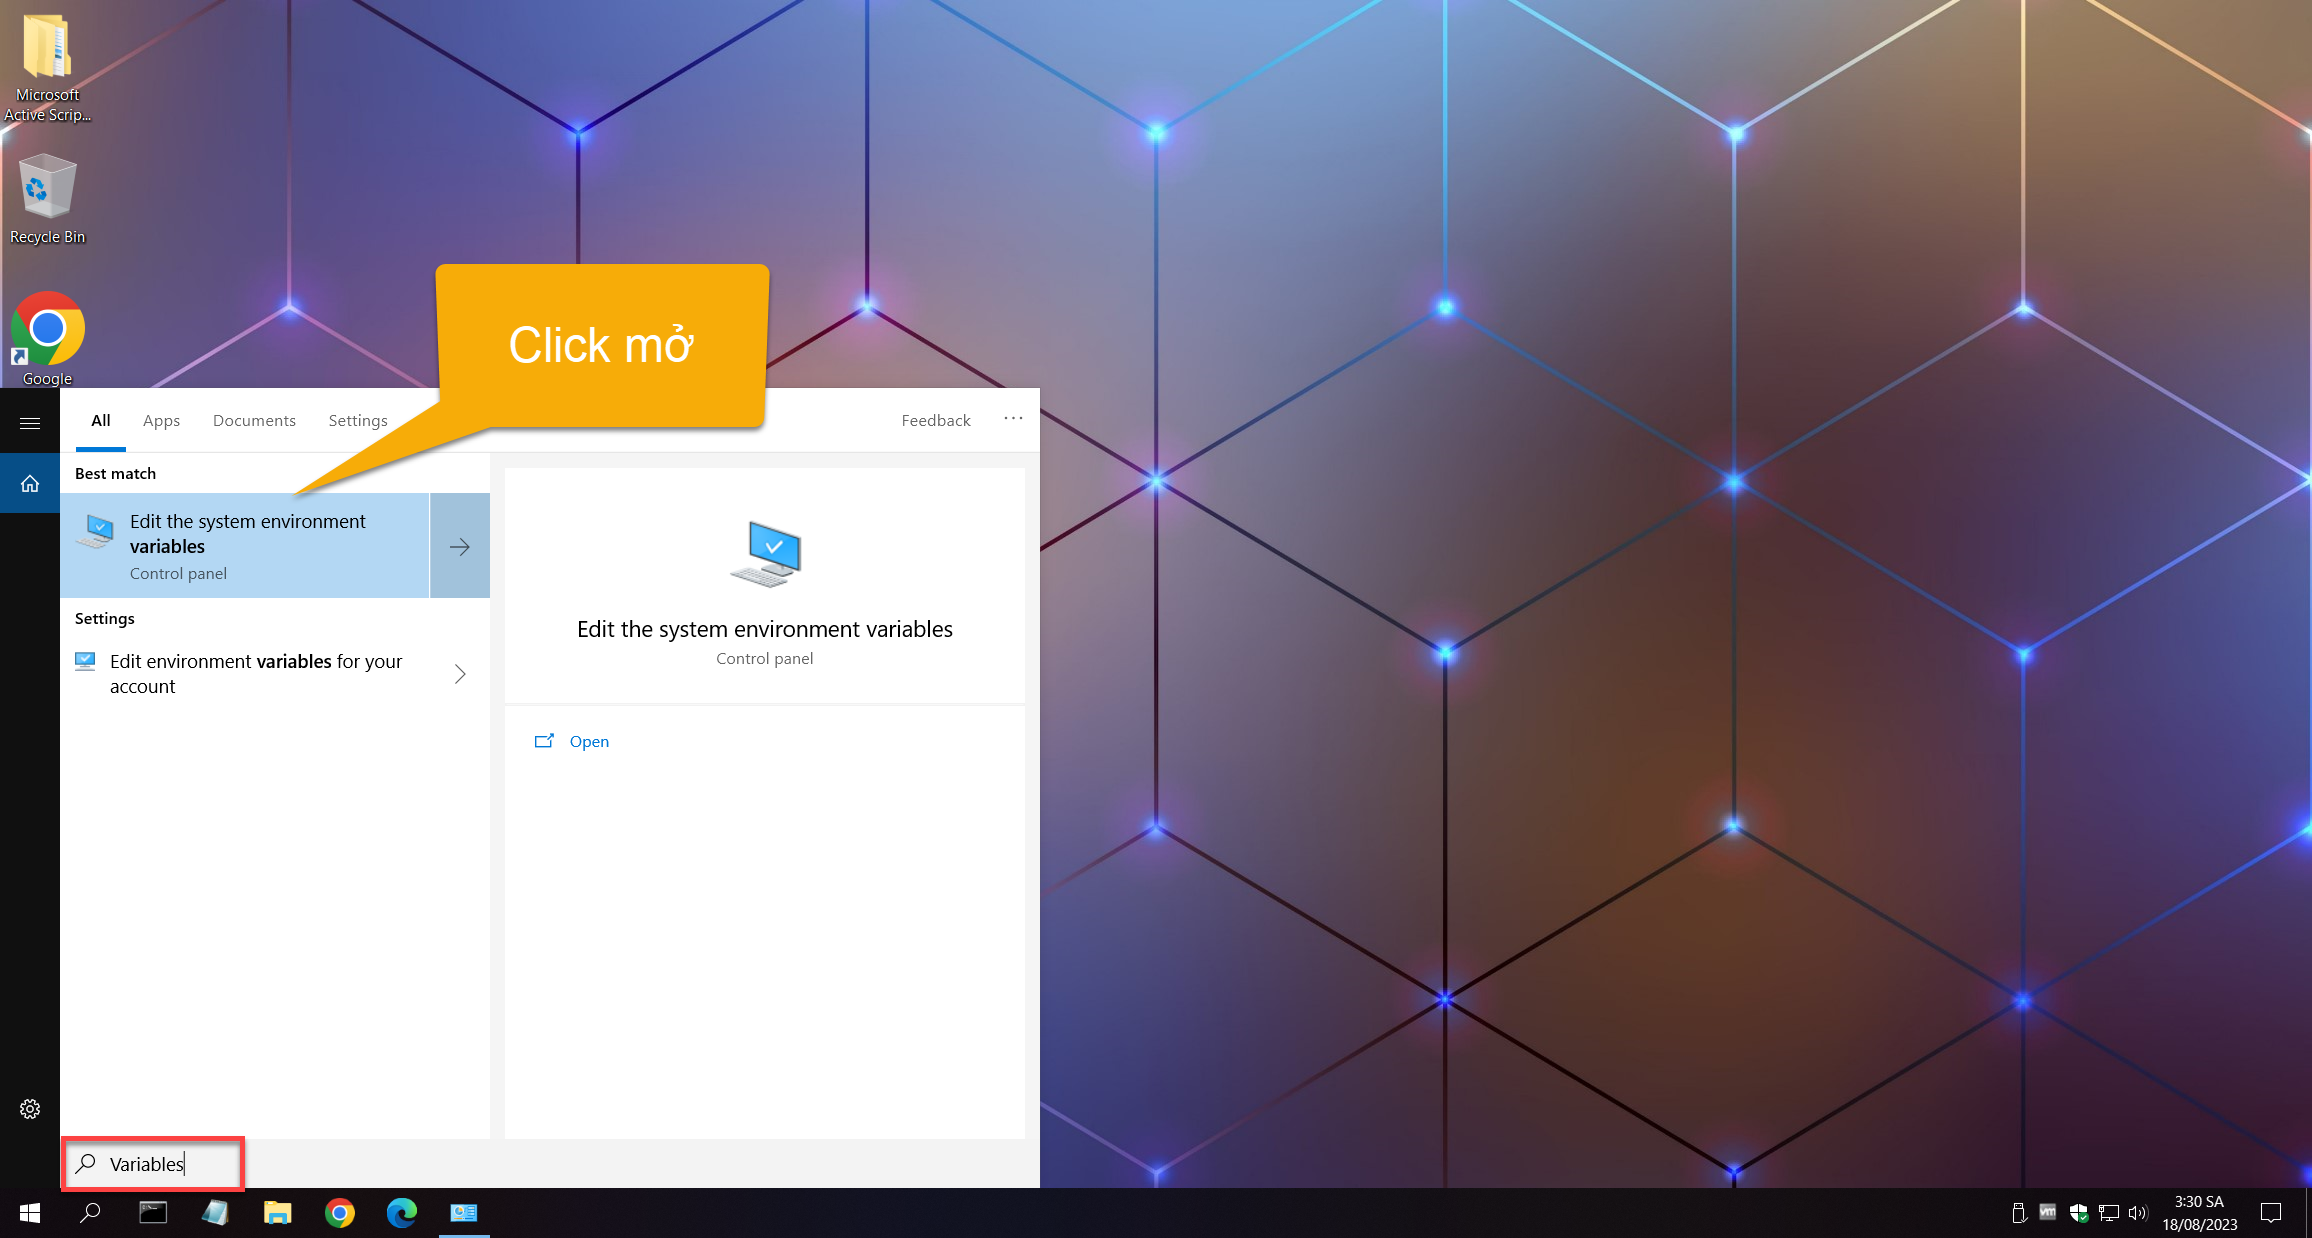
Task: Open the hamburger menu in search panel
Action: point(30,423)
